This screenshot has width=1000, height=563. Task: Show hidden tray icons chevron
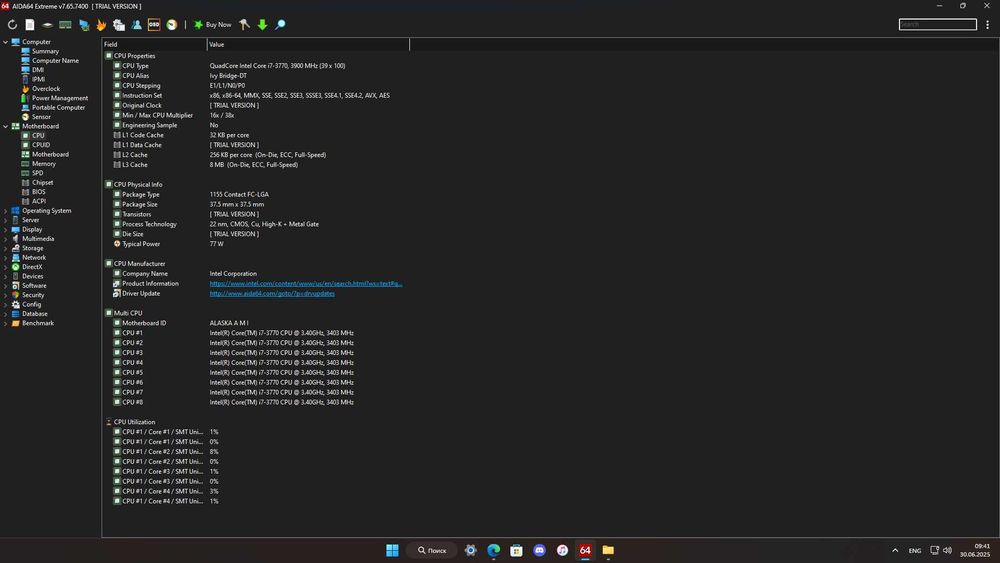895,550
